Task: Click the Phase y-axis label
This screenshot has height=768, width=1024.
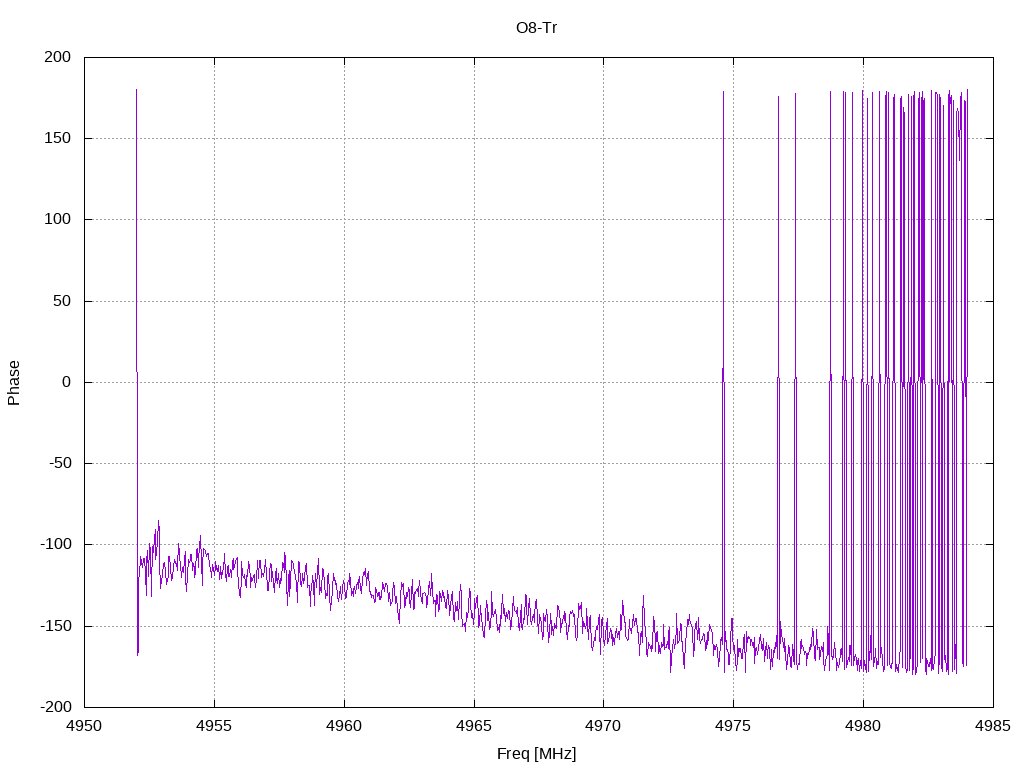Action: pyautogui.click(x=14, y=383)
